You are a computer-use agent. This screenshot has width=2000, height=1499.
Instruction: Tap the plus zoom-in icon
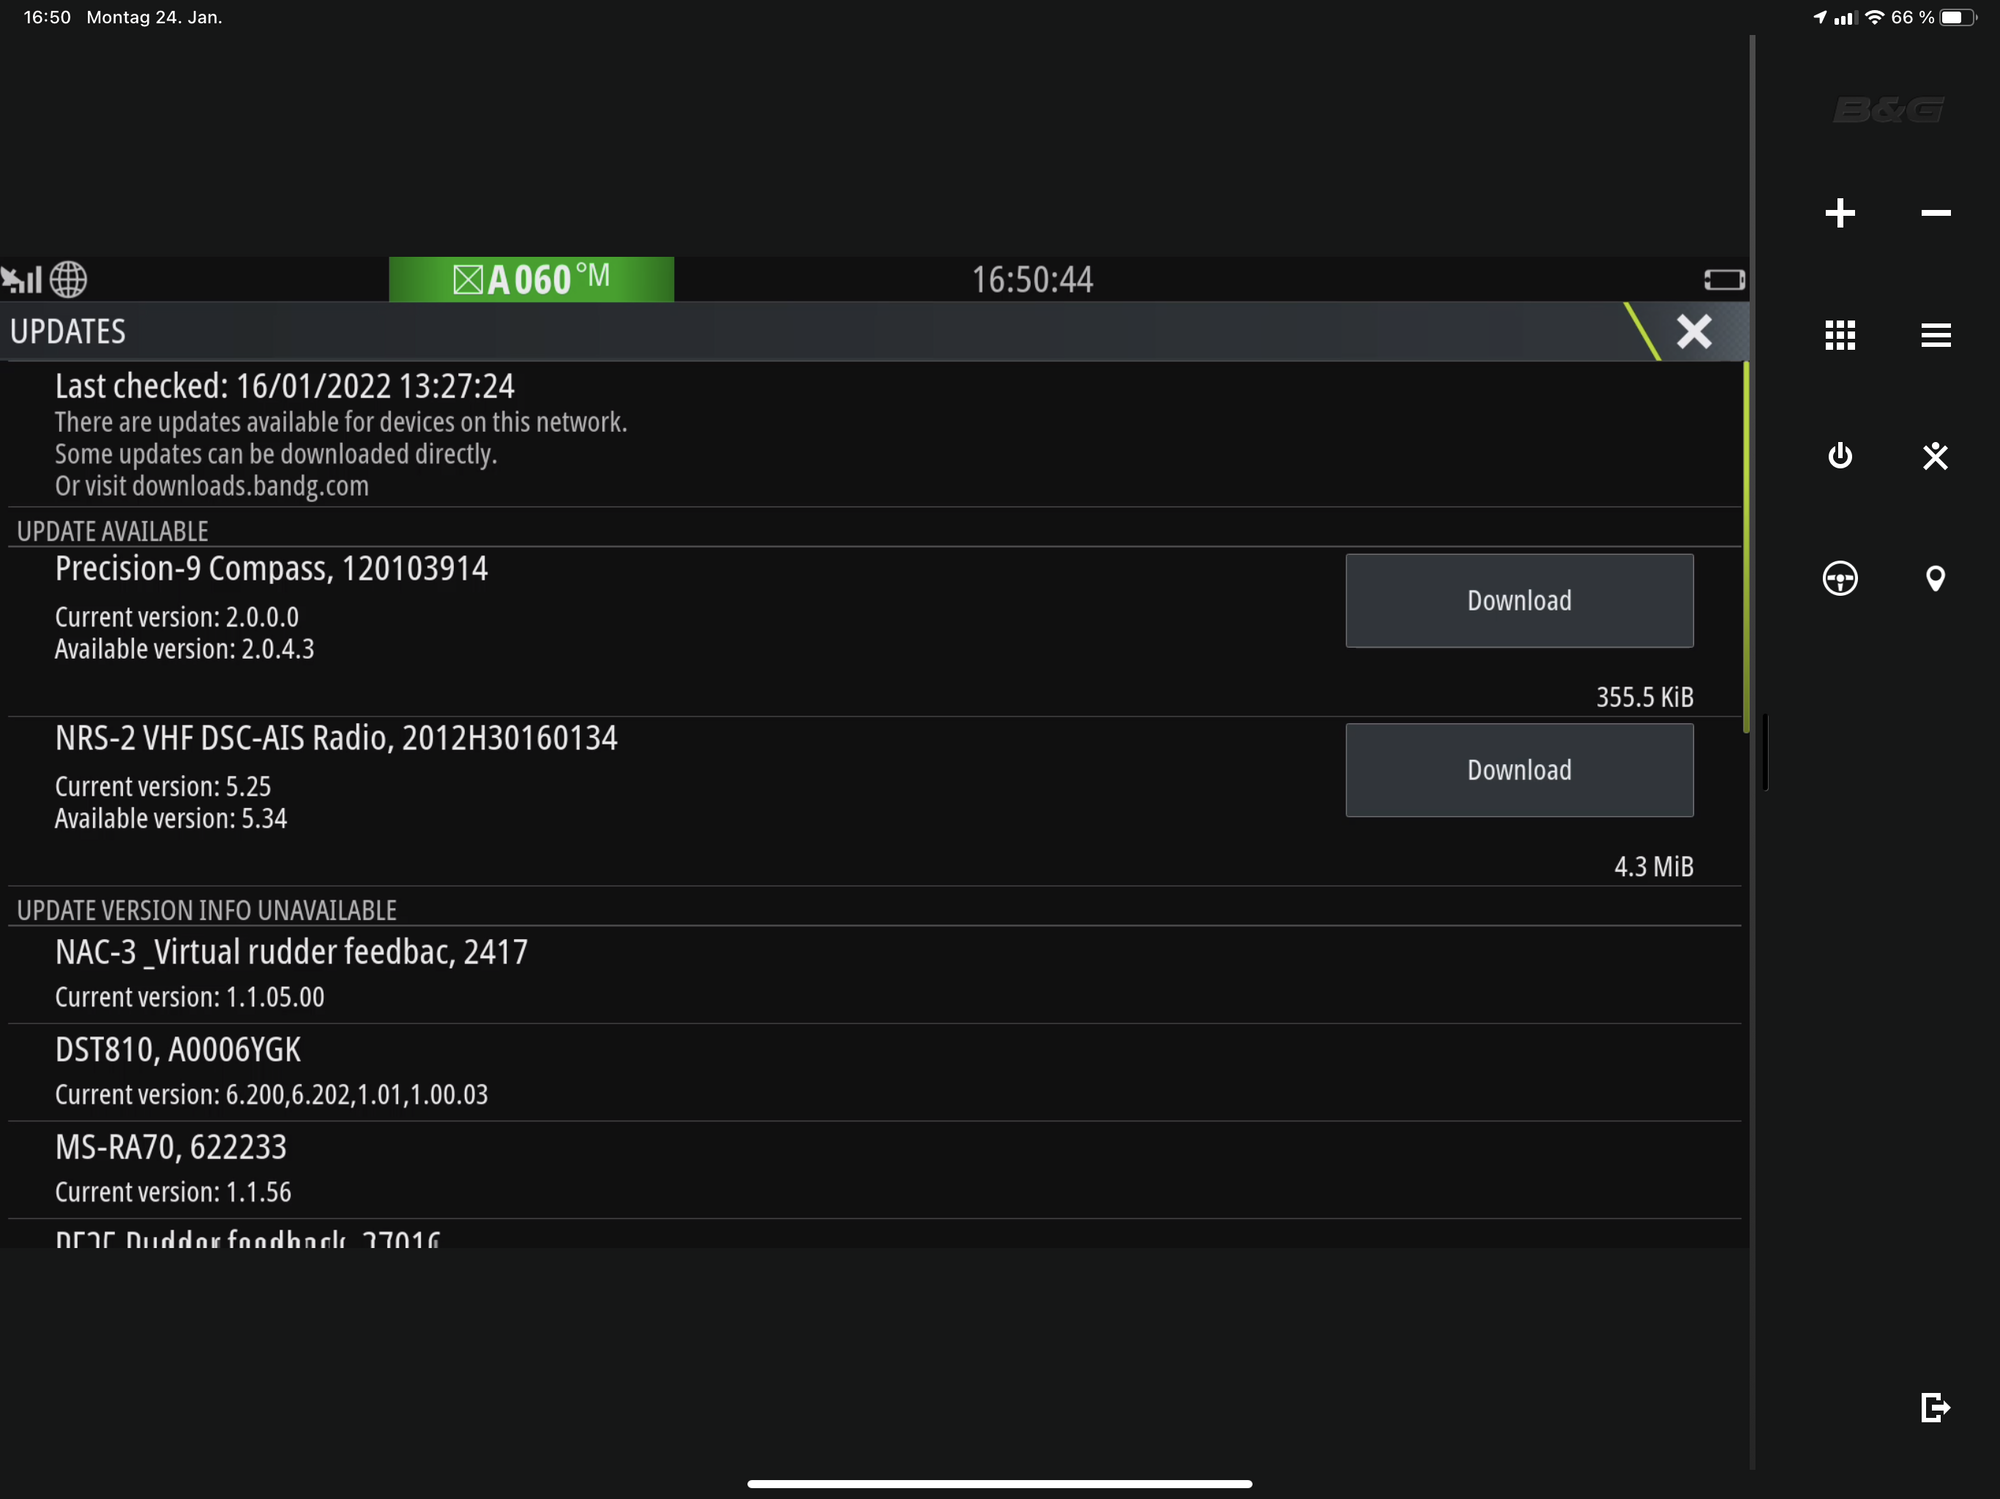click(x=1840, y=213)
